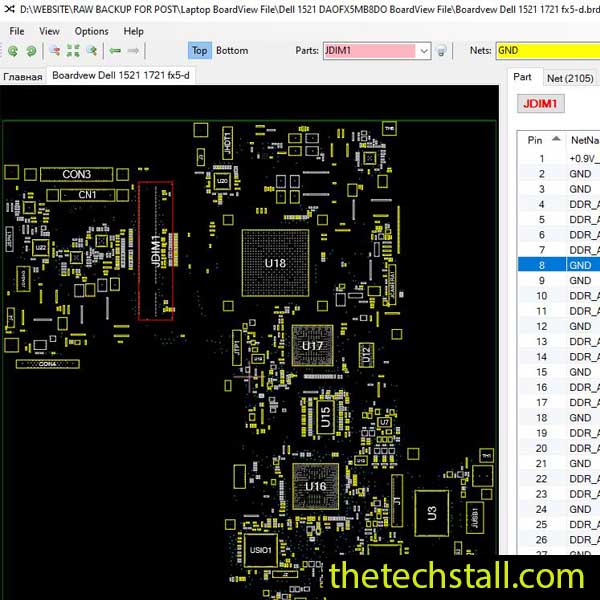Select the U17 chip on the board
Viewport: 600px width, 600px height.
coord(312,346)
